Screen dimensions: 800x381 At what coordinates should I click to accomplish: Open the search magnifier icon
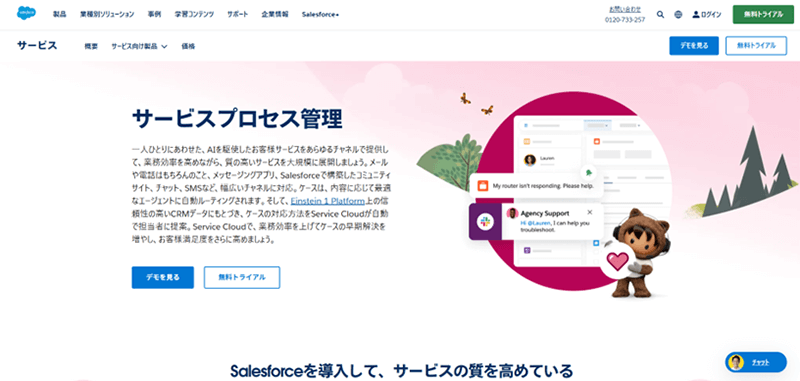[660, 15]
